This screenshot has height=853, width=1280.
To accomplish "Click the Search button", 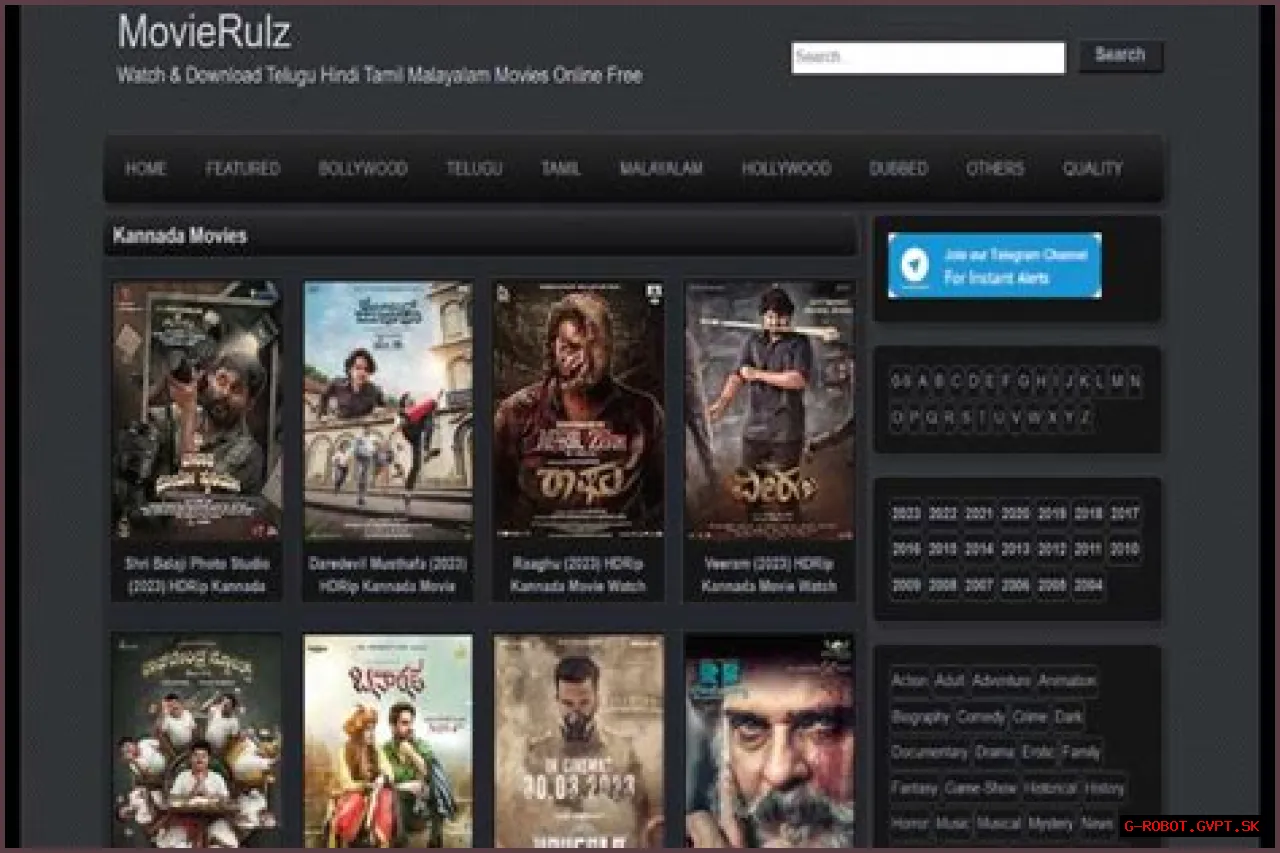I will [x=1120, y=56].
